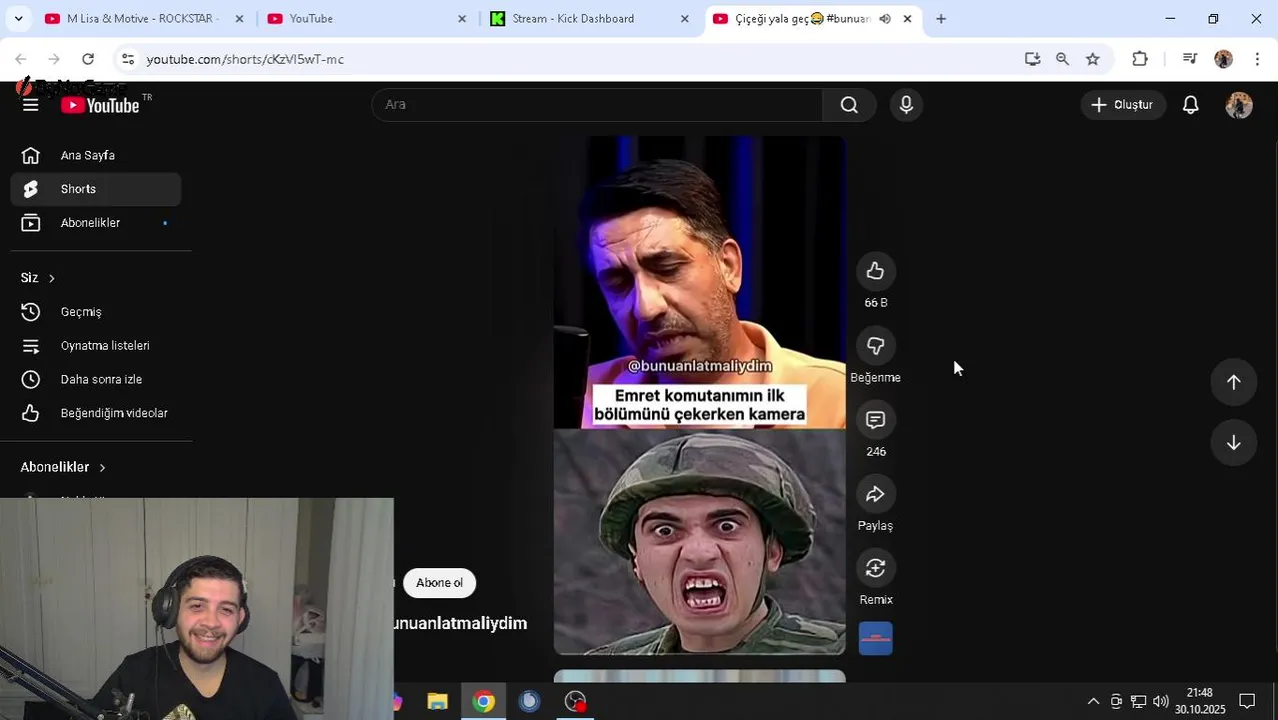Open Daha sonra izle list
This screenshot has height=720, width=1278.
point(96,380)
